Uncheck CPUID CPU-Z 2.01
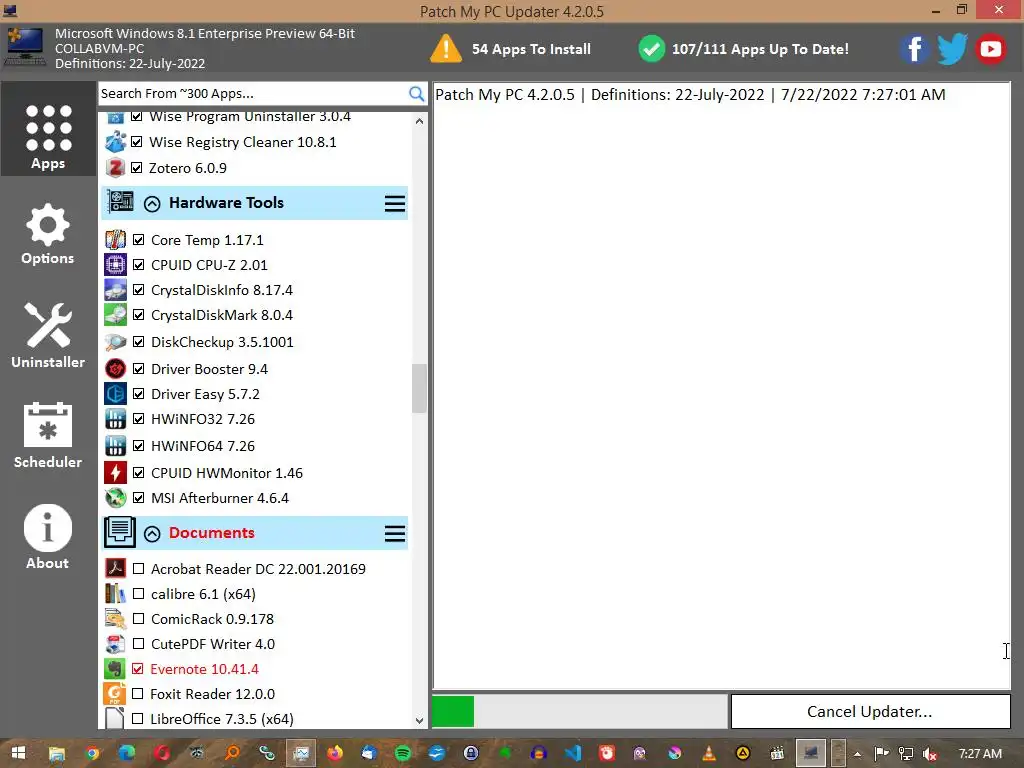The image size is (1024, 768). click(138, 264)
